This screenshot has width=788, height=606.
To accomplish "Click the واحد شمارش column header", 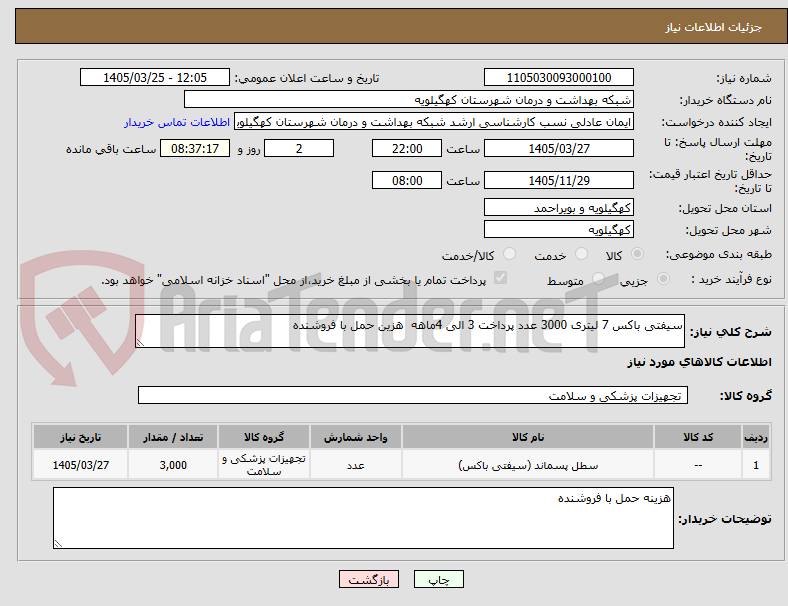I will pos(356,437).
